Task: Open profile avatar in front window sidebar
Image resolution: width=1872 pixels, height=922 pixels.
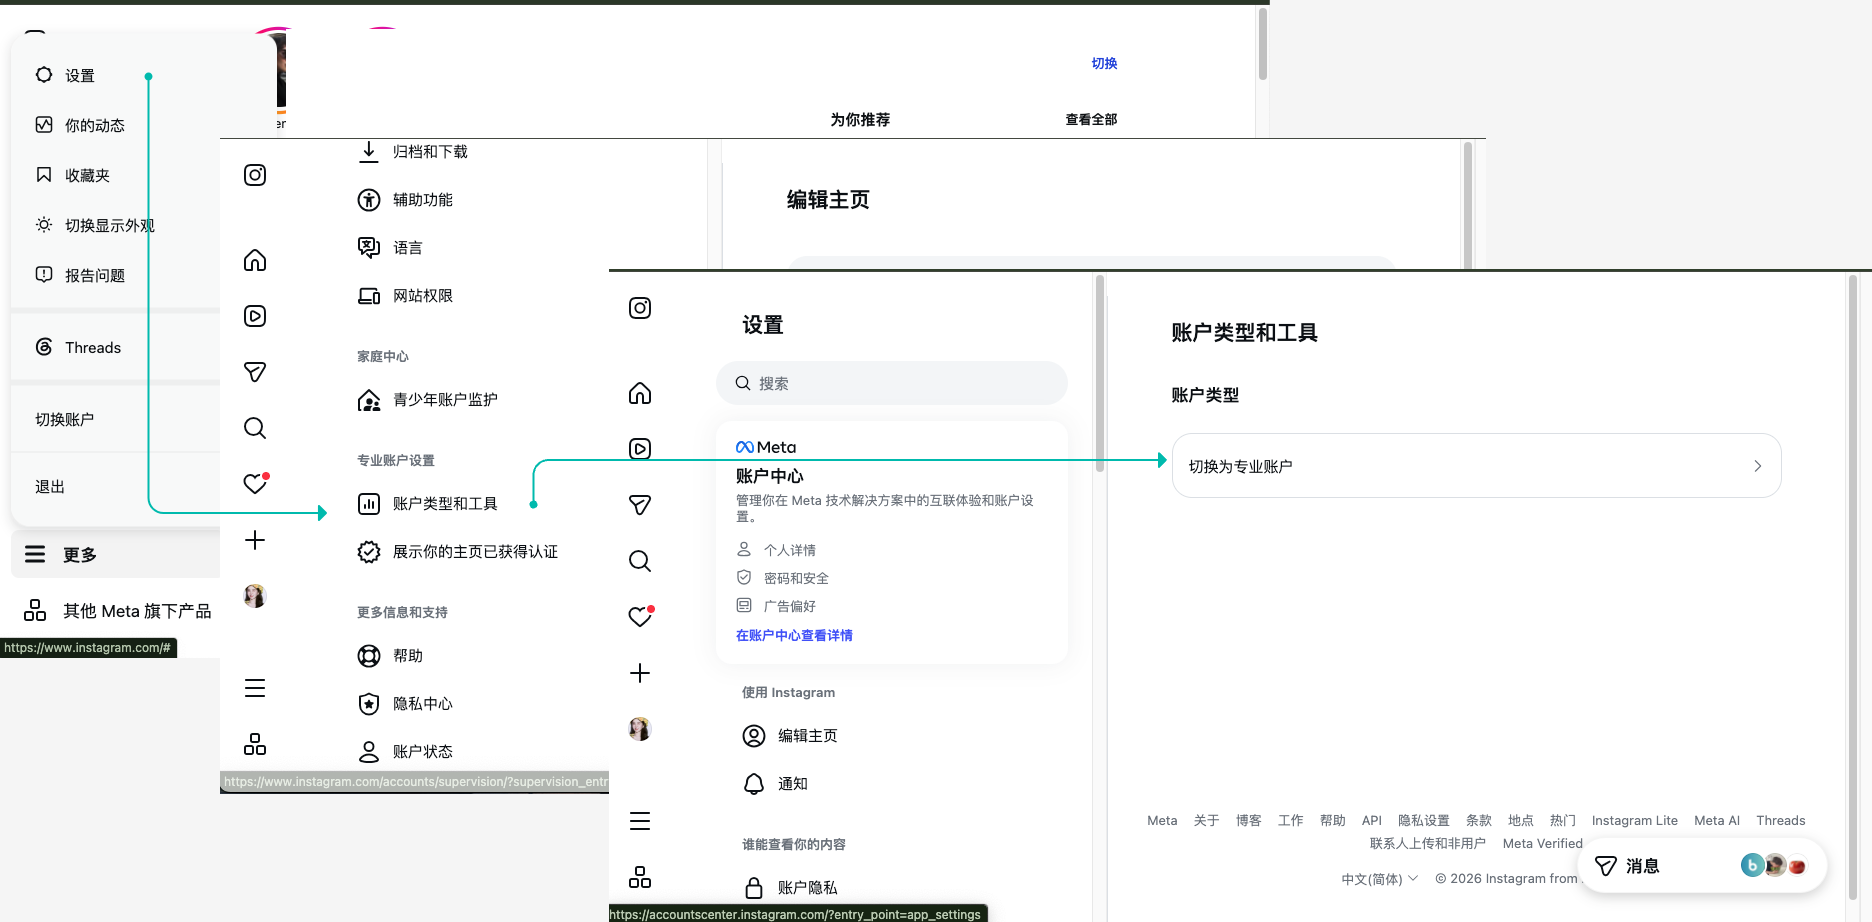Action: pyautogui.click(x=640, y=729)
